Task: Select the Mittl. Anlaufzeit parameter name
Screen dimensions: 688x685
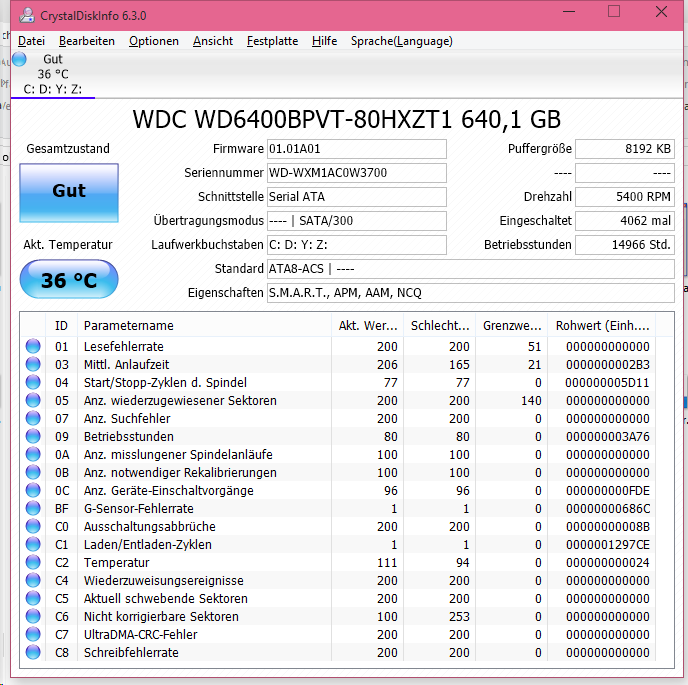Action: pos(126,365)
